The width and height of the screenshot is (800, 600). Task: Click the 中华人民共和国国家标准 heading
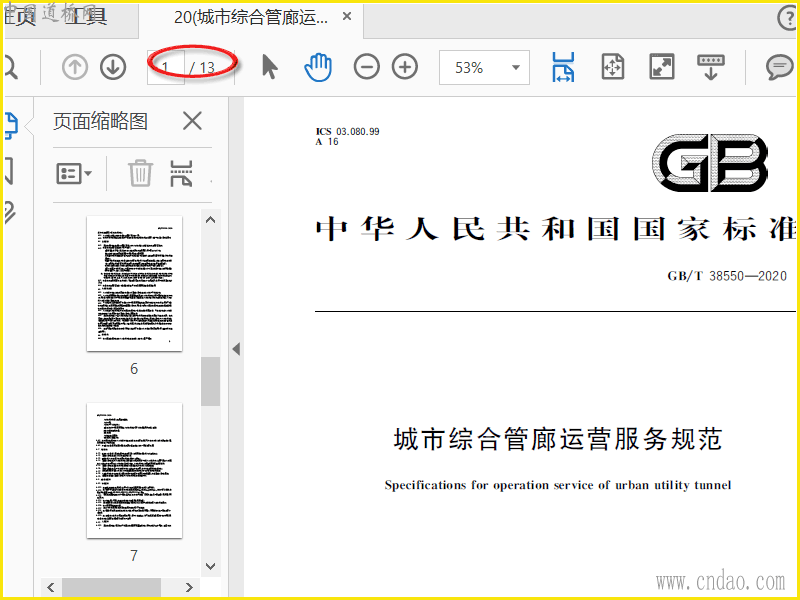[x=556, y=229]
